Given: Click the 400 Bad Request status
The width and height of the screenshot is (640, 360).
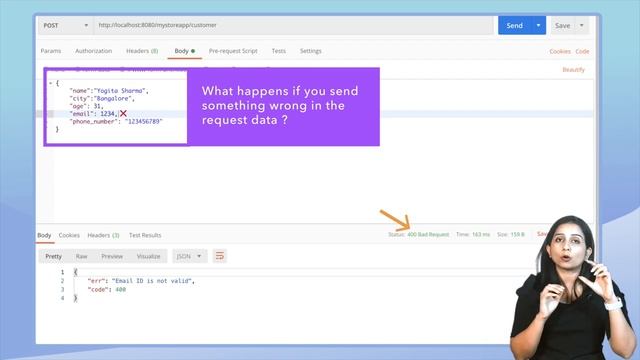Looking at the screenshot, I should [428, 235].
